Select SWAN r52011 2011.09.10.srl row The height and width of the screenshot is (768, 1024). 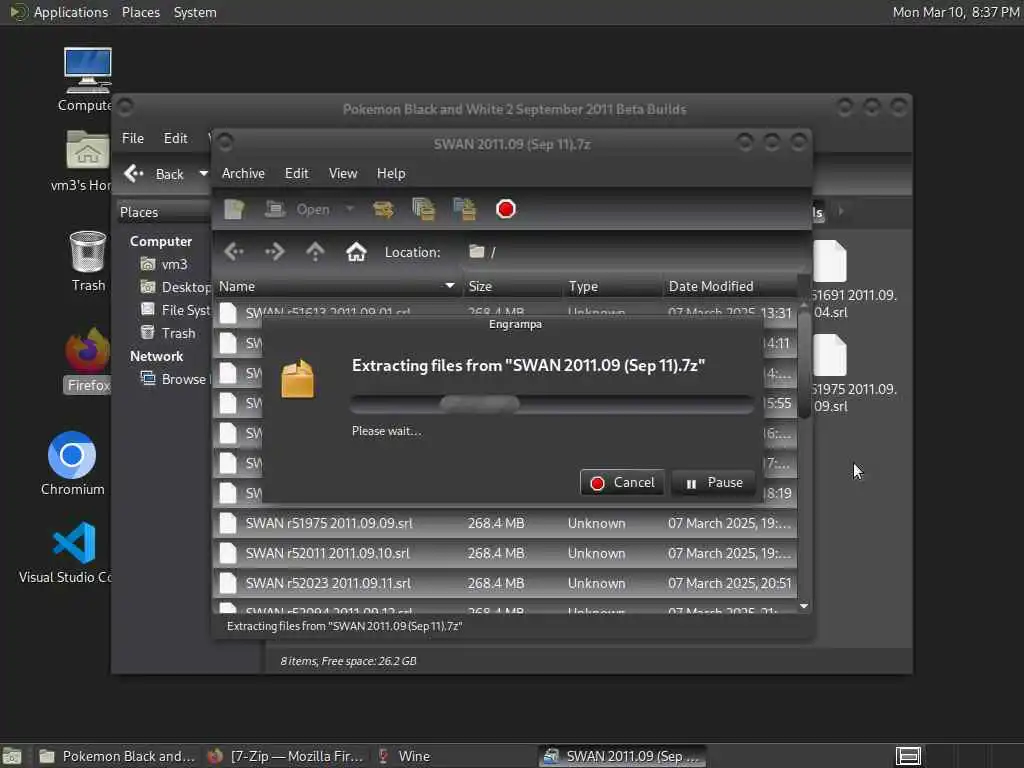(x=505, y=553)
